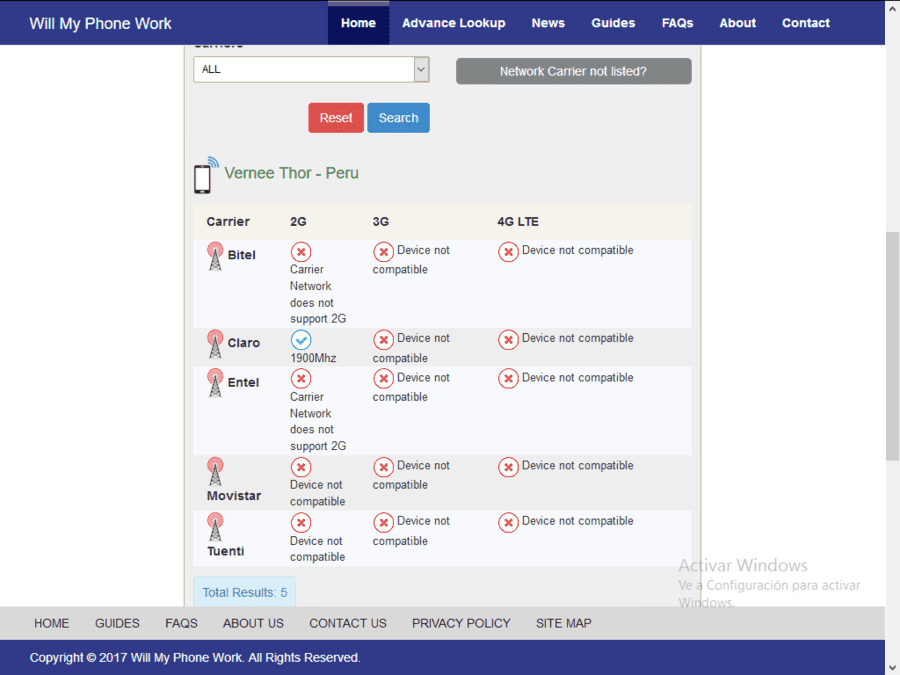Click the Will My Phone Work logo
The width and height of the screenshot is (900, 675).
(x=100, y=24)
